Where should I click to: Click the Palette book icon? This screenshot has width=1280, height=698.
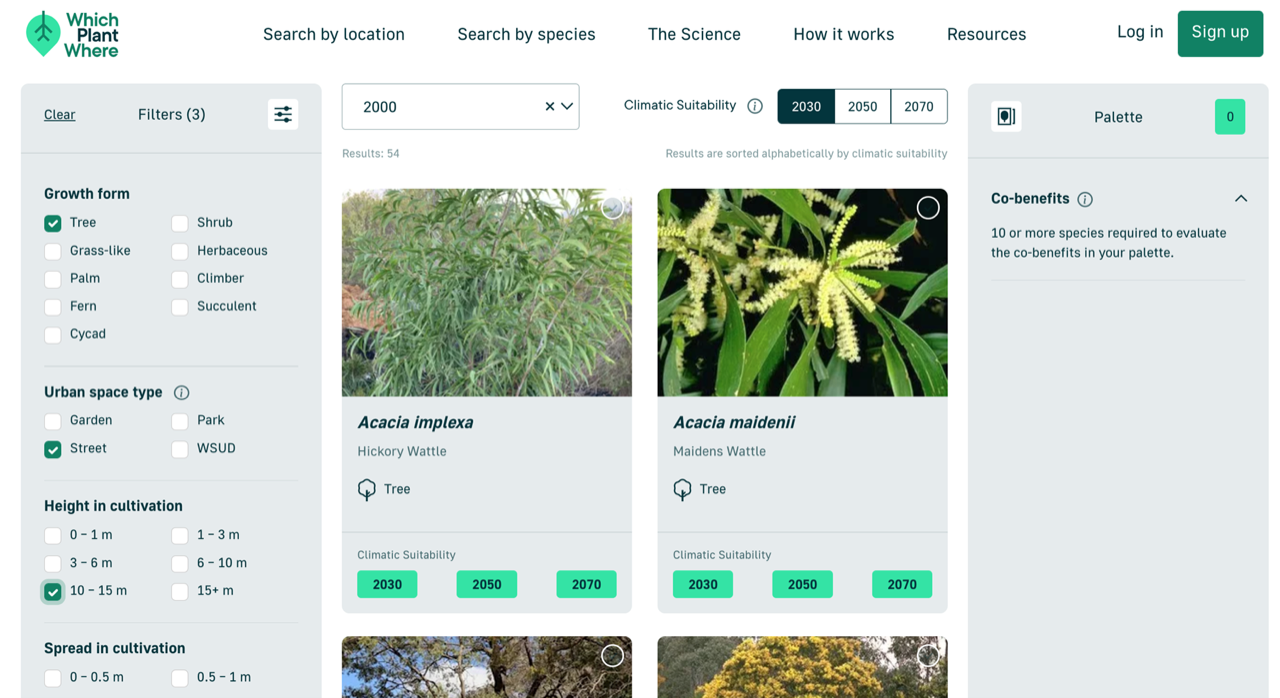click(1006, 117)
